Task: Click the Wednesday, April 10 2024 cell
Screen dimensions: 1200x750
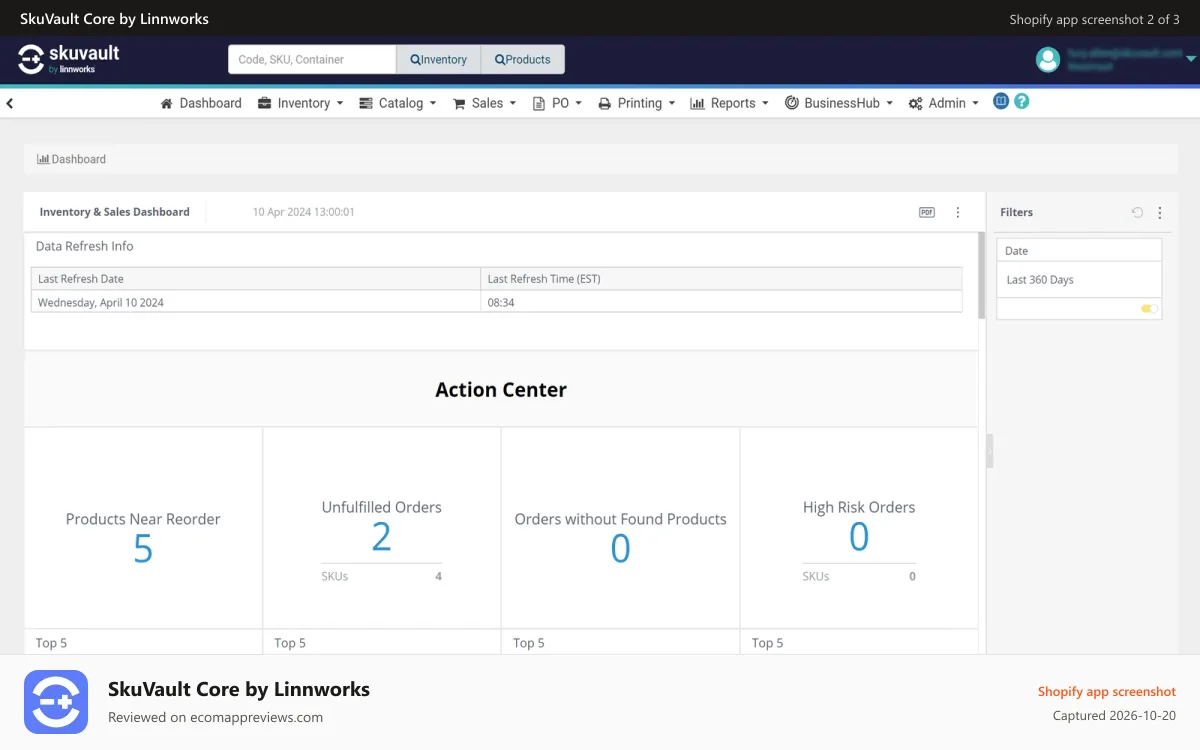Action: [x=256, y=302]
